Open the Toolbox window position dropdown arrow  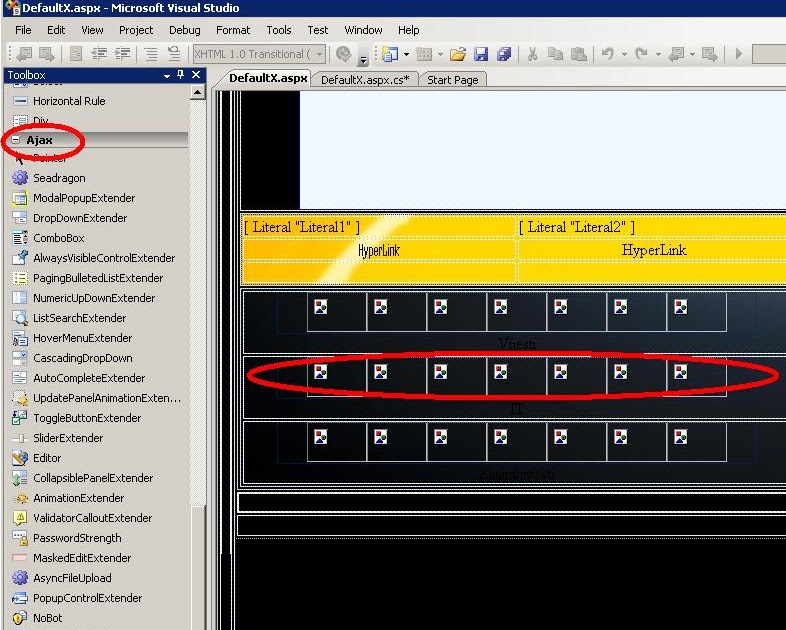(166, 76)
